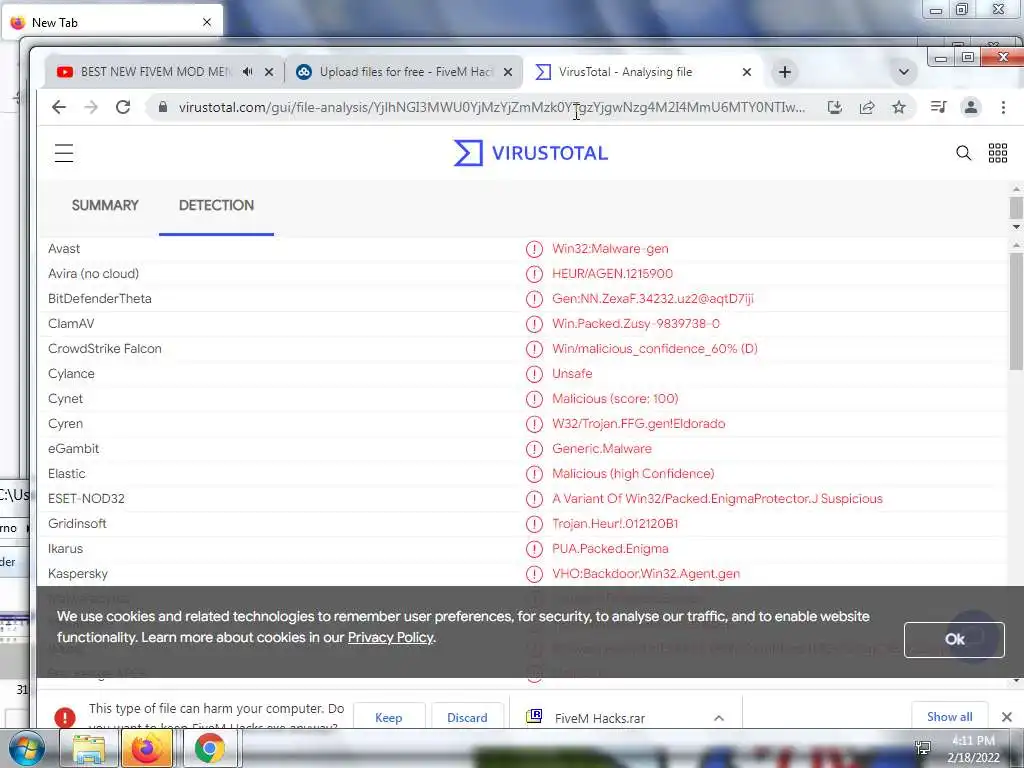
Task: Bookmark this page with the star icon
Action: [x=899, y=107]
